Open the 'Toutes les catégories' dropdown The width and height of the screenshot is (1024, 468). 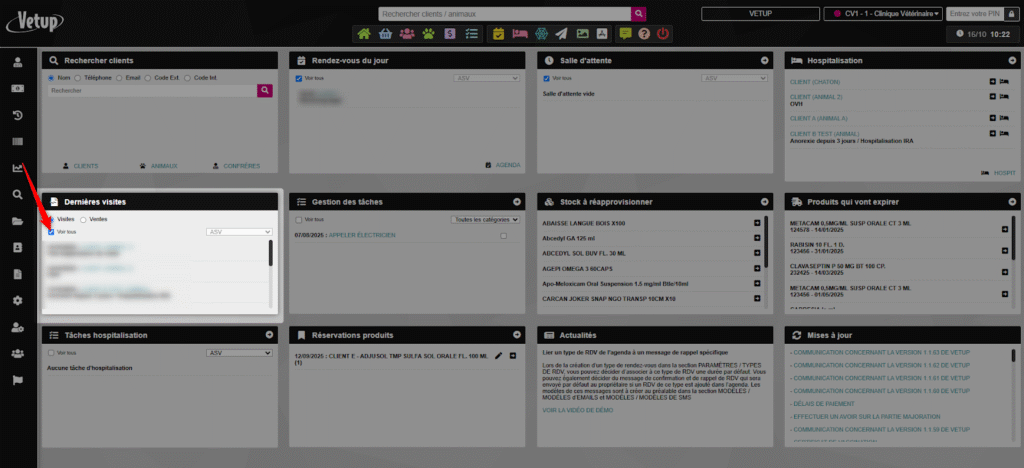click(x=486, y=219)
